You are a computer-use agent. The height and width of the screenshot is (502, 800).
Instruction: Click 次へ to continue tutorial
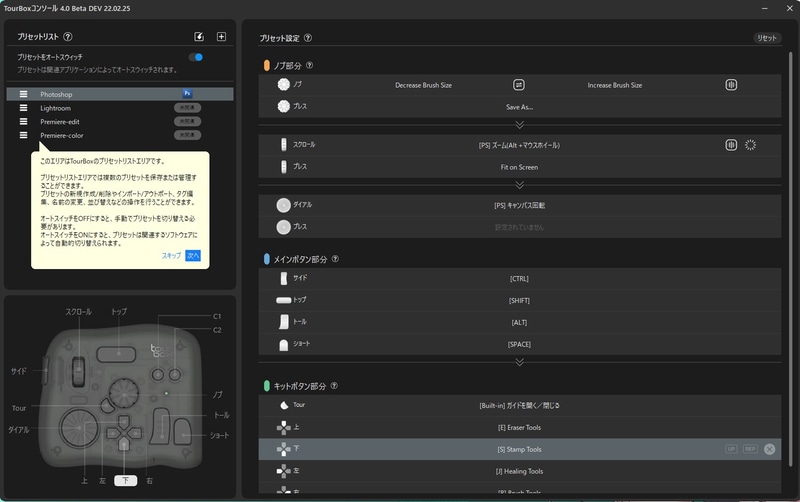193,256
